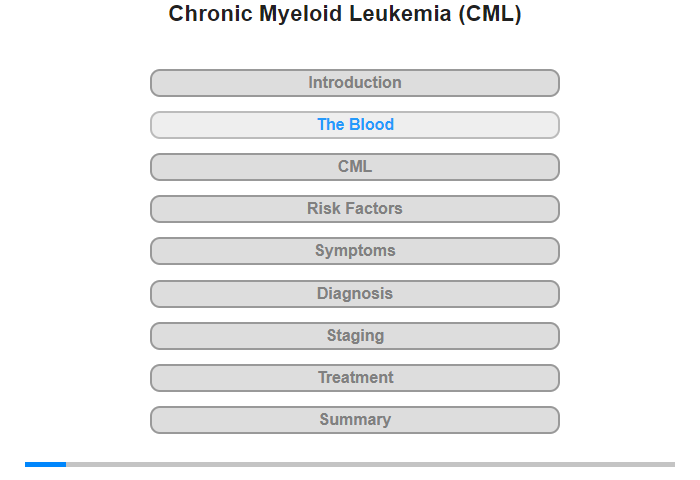Open the Introduction section
The height and width of the screenshot is (480, 700).
[355, 83]
